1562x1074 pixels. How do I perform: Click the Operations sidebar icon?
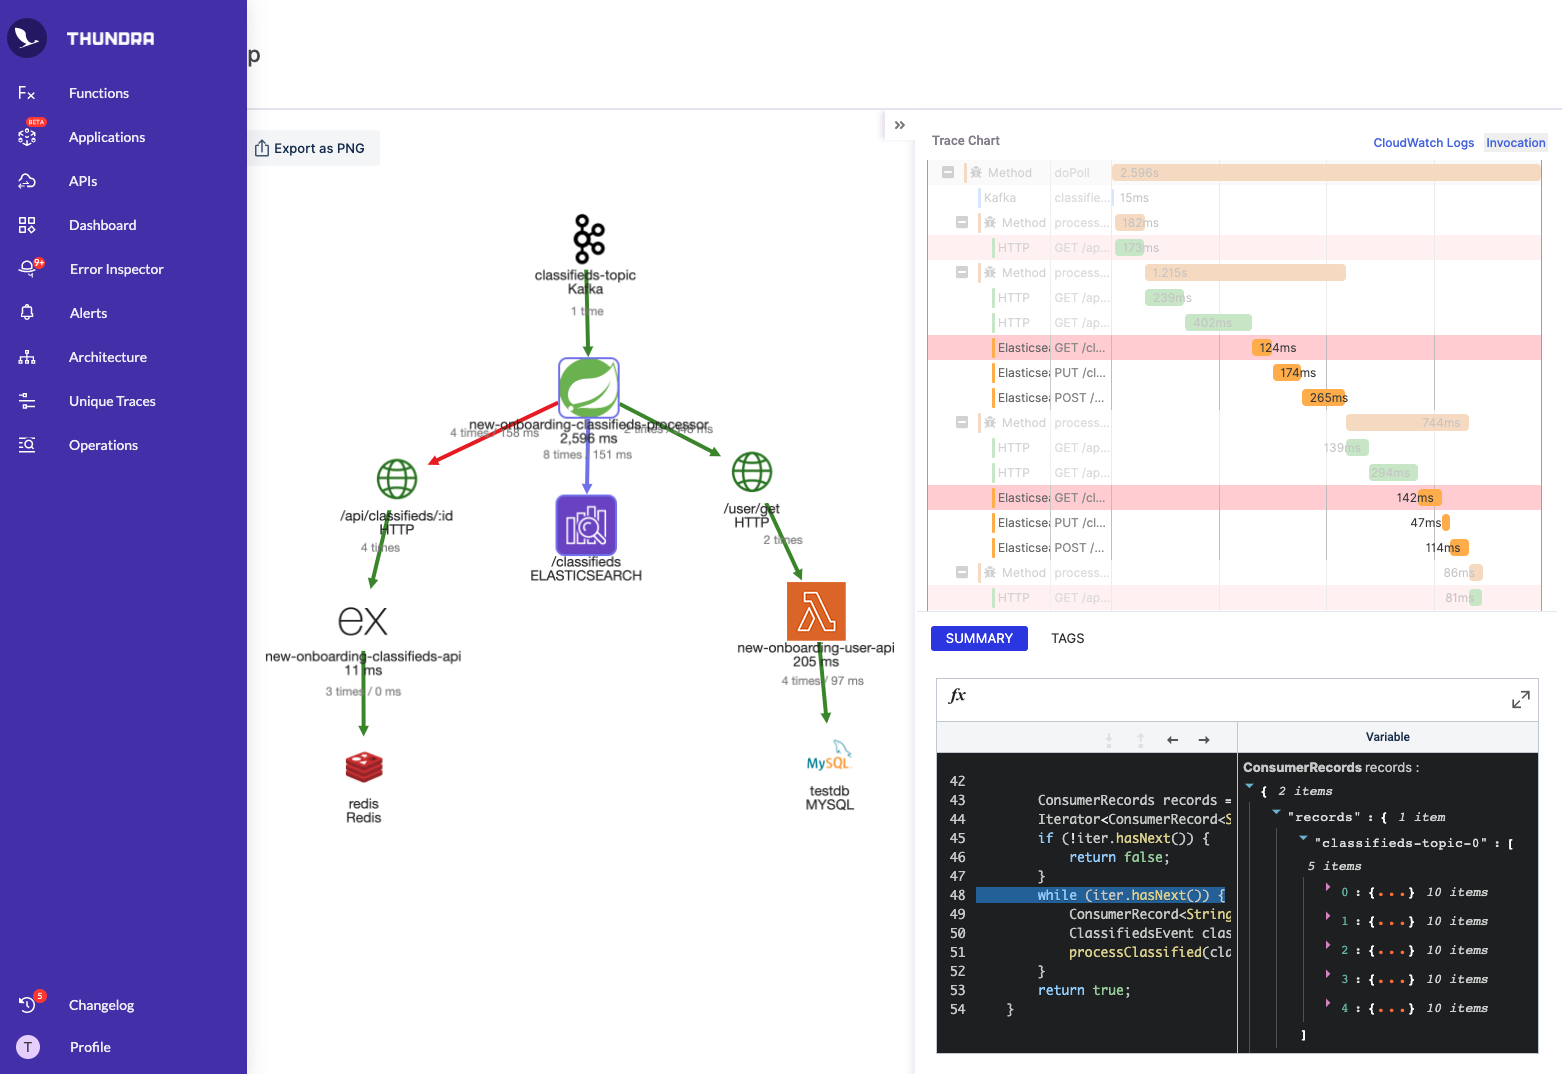[27, 445]
